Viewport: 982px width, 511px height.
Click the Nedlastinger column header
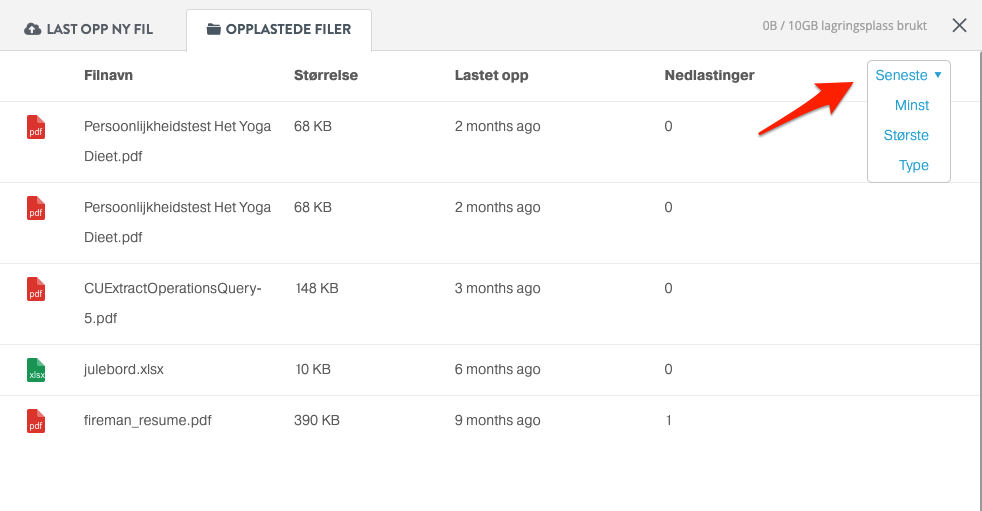coord(709,75)
